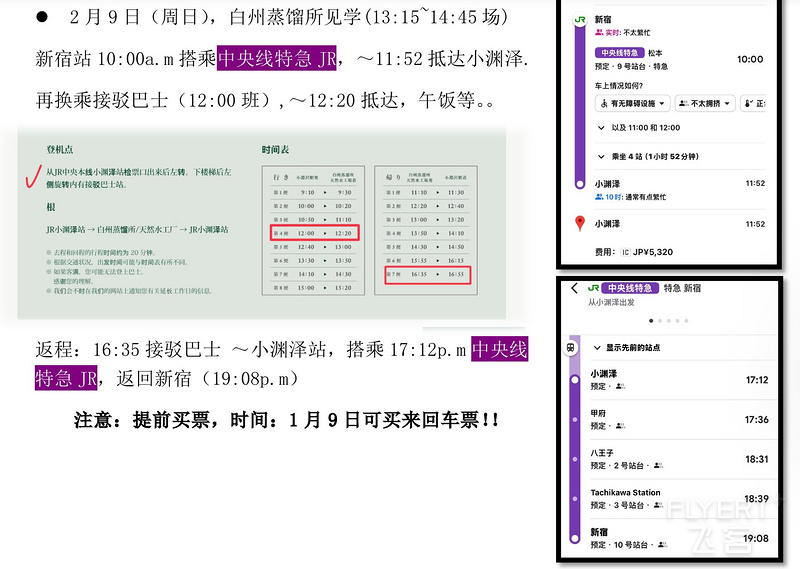
Task: Click the first highlighted 中央线特急 JR text after 搭乘
Action: coord(277,58)
